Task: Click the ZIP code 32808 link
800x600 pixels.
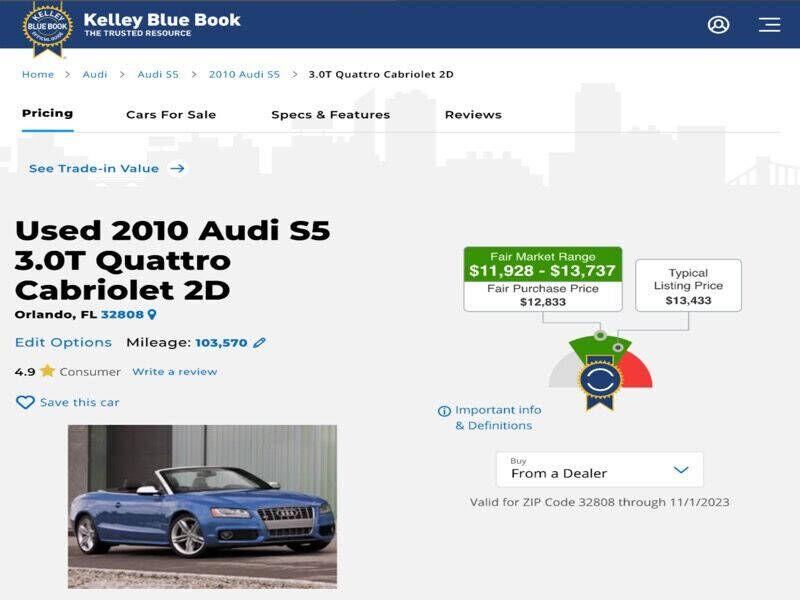Action: [x=122, y=314]
